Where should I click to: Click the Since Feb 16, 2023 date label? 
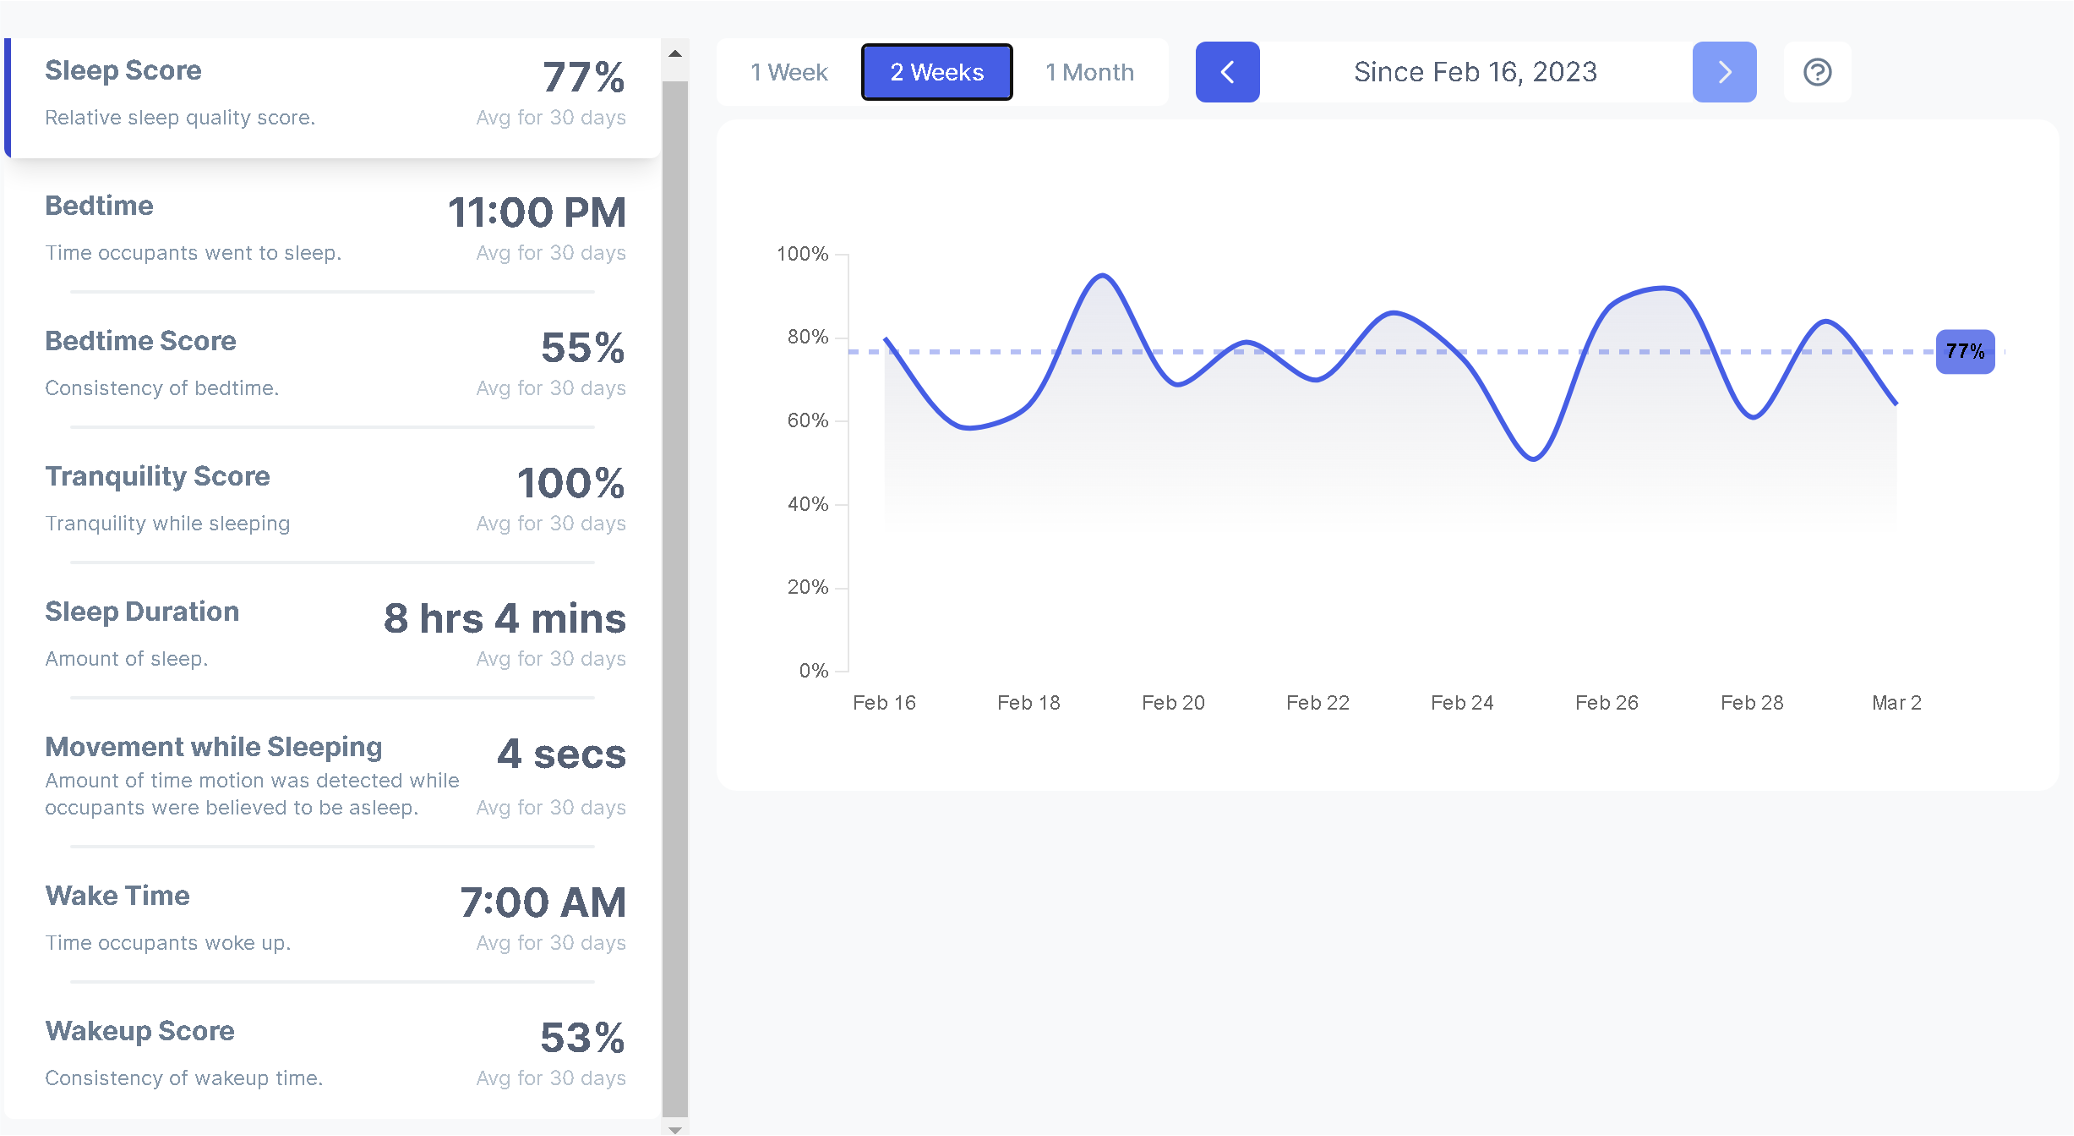(x=1475, y=72)
